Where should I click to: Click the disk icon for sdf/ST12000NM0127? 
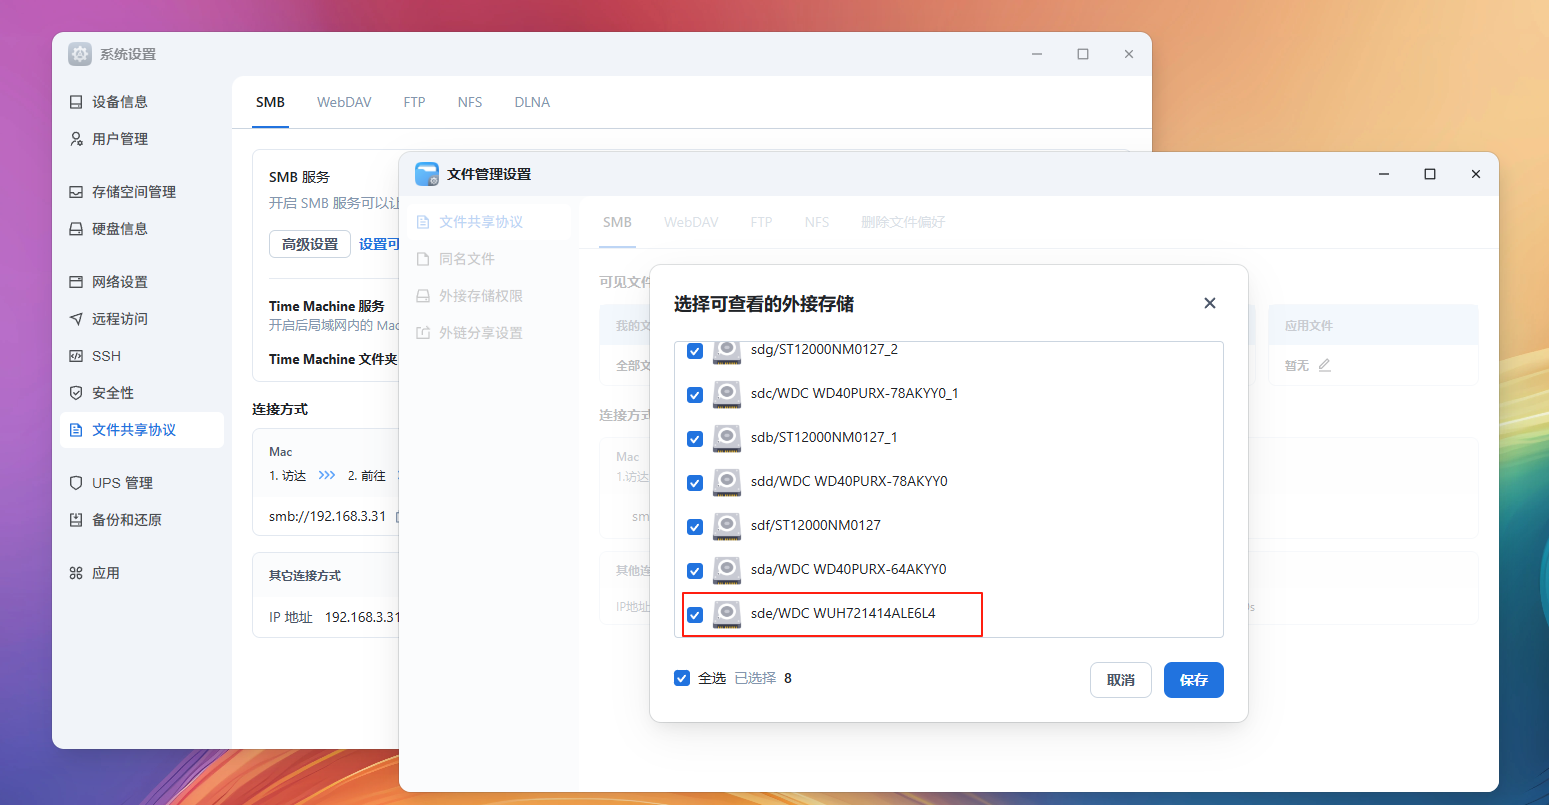tap(727, 526)
